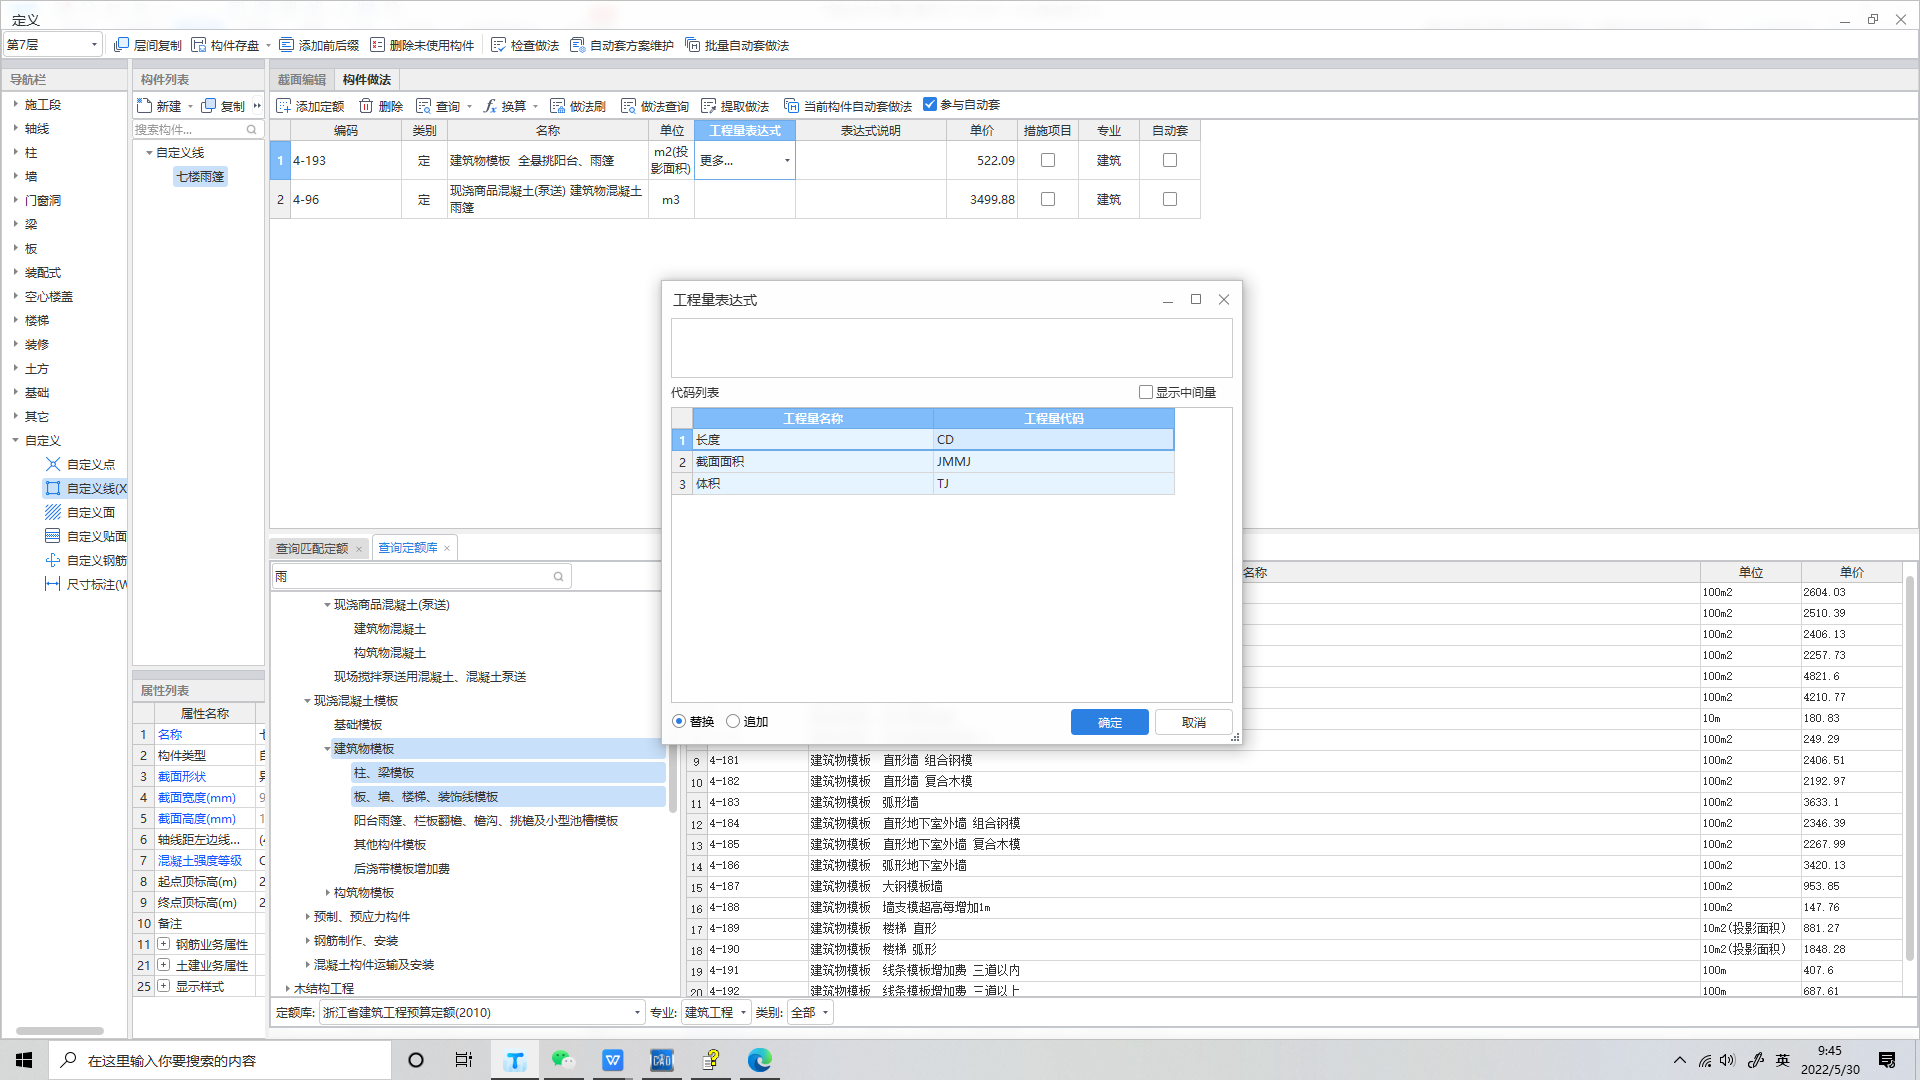Click the 换算 function icon
The image size is (1920, 1080).
490,106
